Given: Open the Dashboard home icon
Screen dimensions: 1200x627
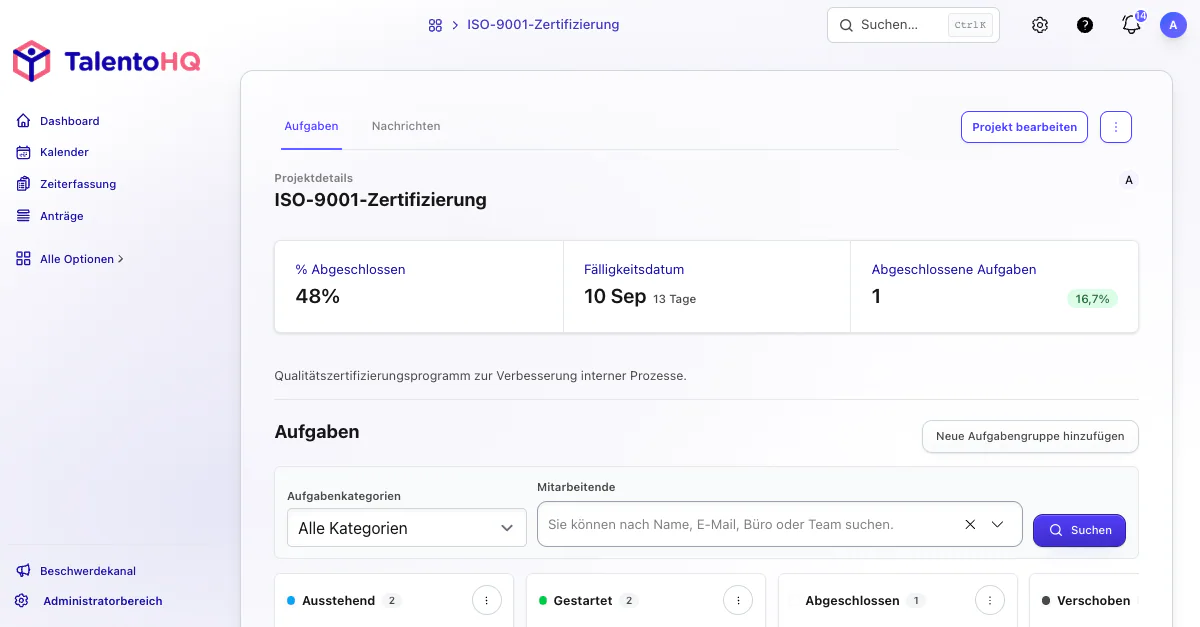Looking at the screenshot, I should (23, 121).
